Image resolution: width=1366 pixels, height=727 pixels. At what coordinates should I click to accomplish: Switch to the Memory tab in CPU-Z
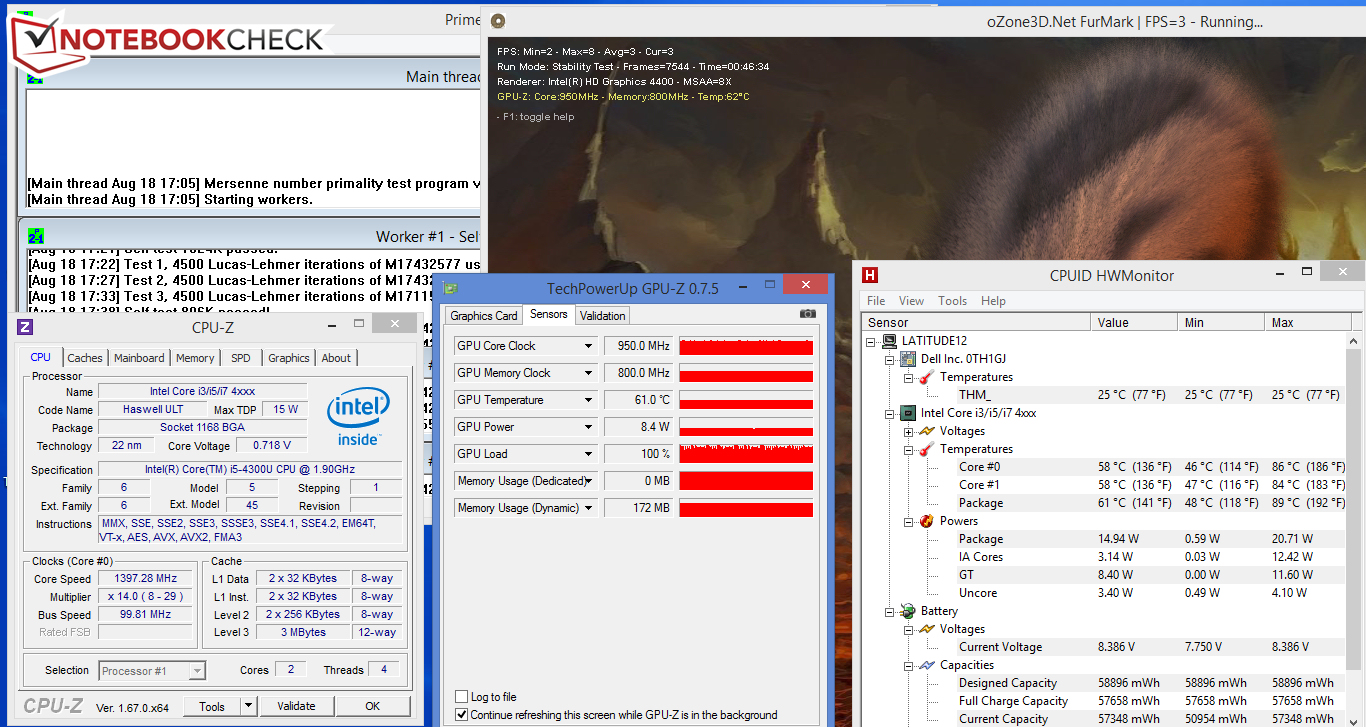point(195,358)
